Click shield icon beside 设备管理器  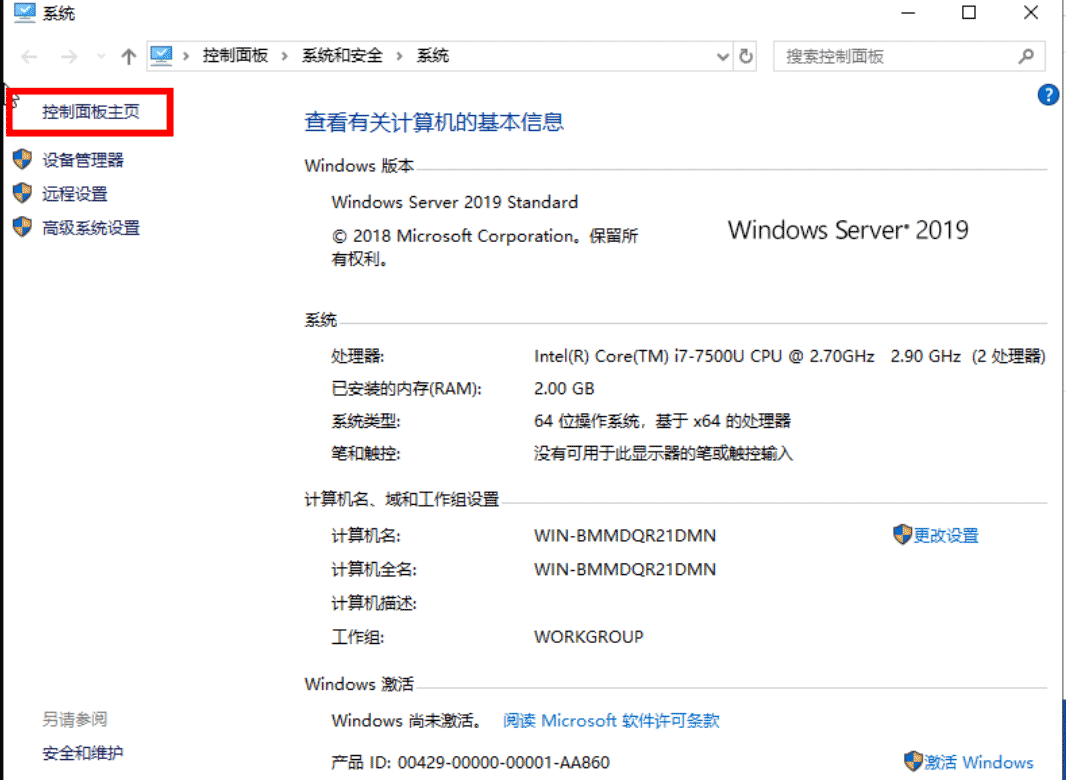pos(22,160)
